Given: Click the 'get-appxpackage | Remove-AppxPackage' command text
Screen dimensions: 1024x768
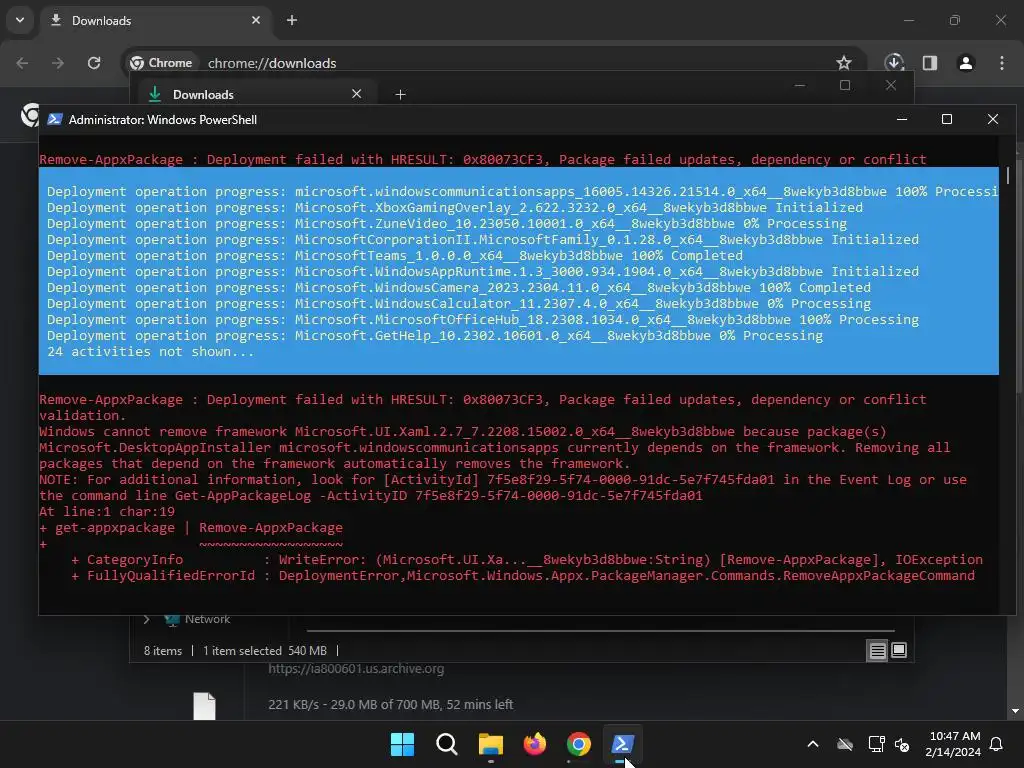Looking at the screenshot, I should 199,527.
